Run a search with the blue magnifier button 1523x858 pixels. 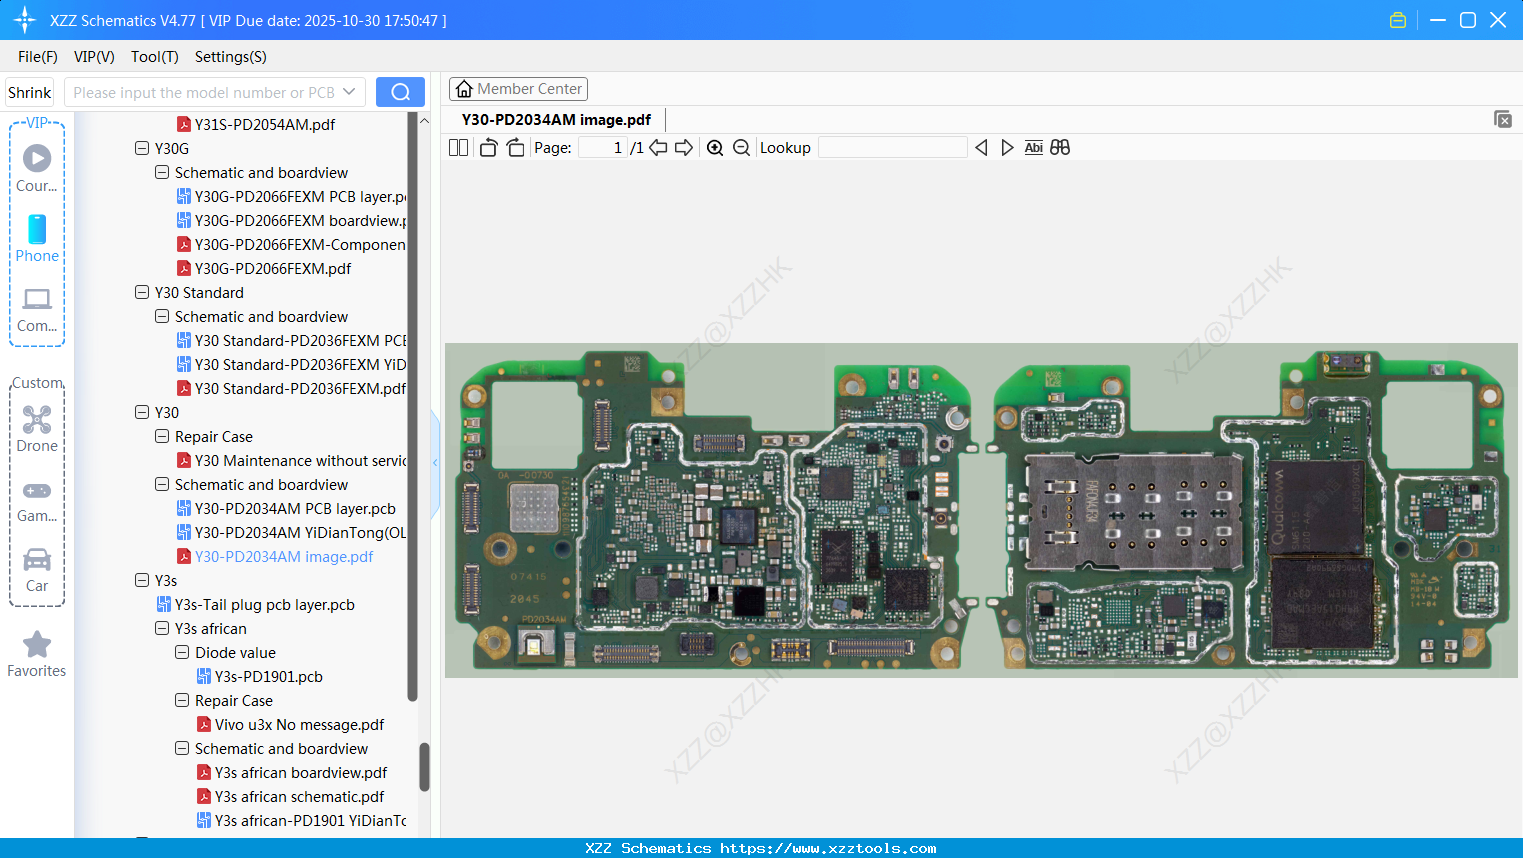pyautogui.click(x=400, y=91)
